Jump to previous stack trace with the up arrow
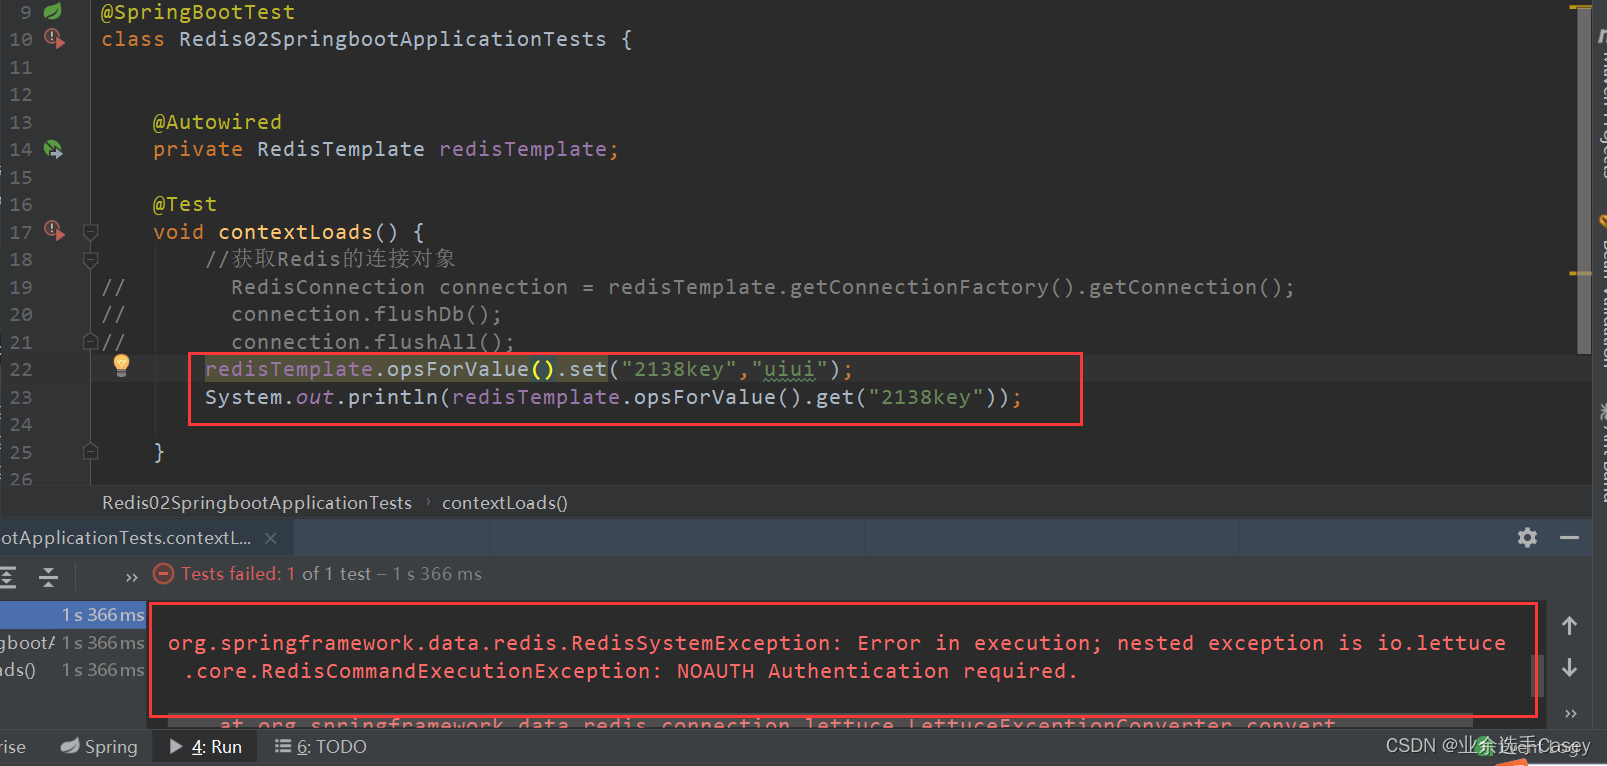 (1569, 626)
